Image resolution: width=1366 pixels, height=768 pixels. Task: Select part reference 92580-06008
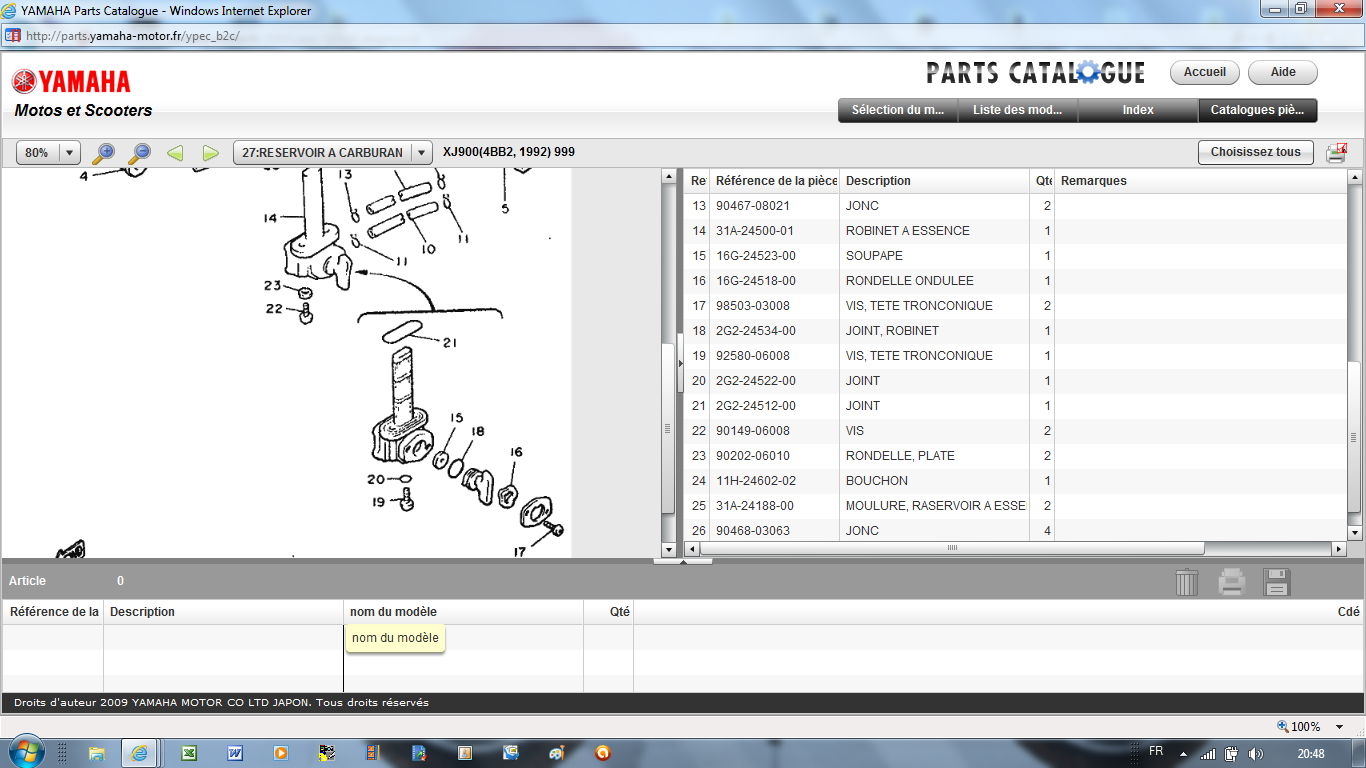tap(753, 356)
